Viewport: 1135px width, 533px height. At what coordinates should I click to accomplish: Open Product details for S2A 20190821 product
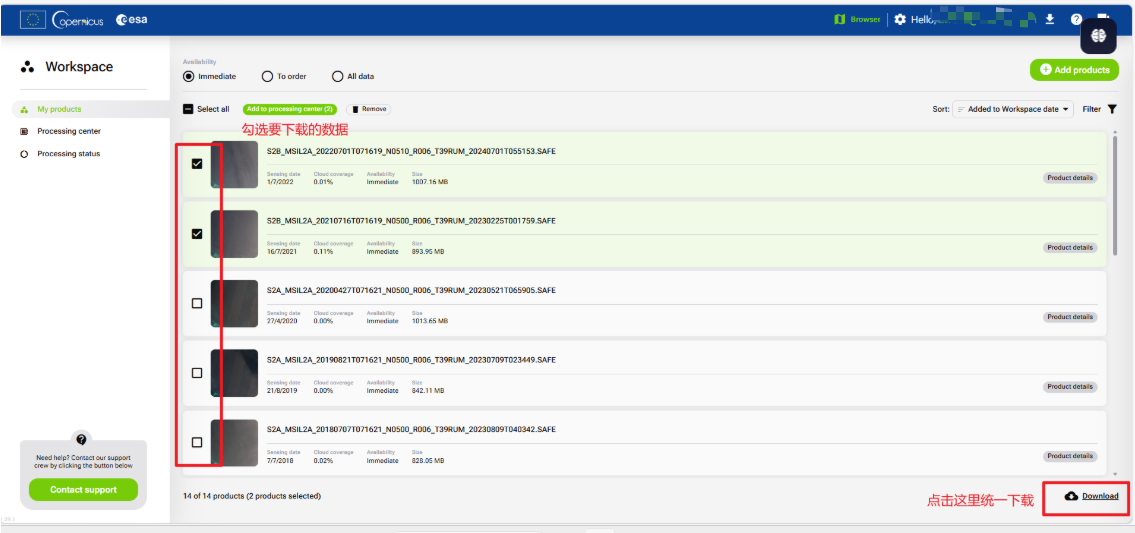tap(1070, 387)
